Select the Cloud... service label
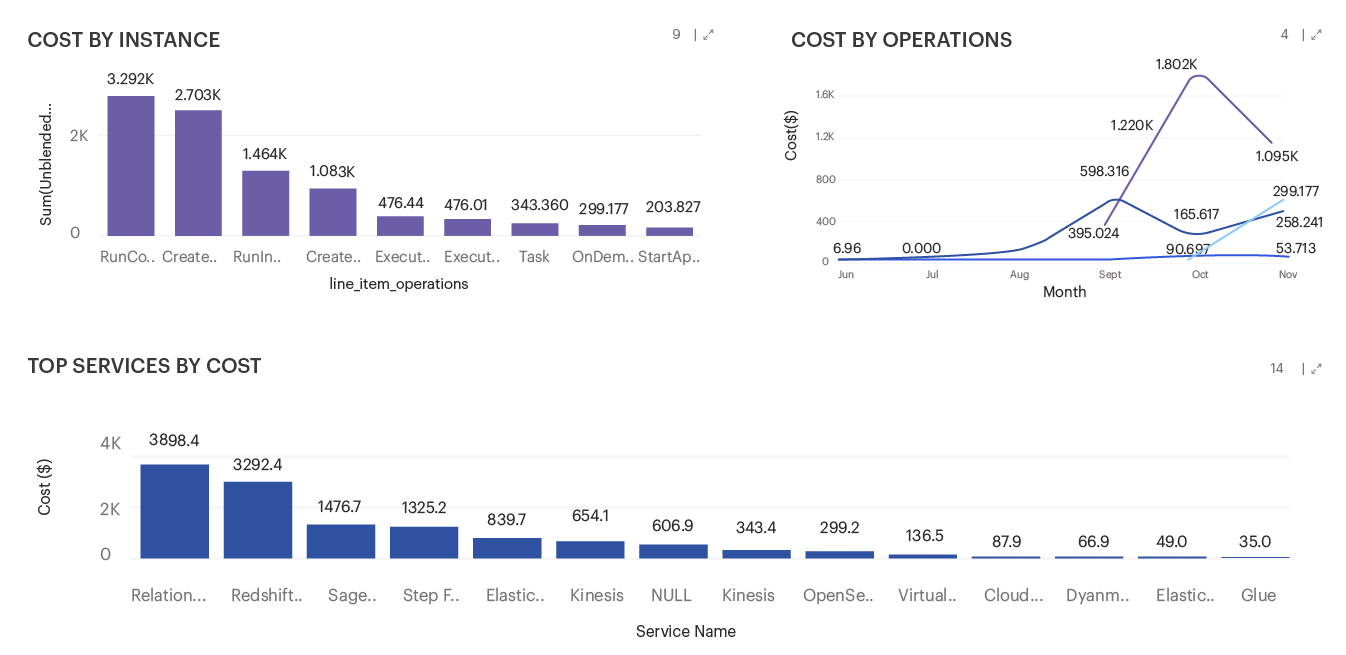Viewport: 1346px width, 655px height. [1013, 595]
